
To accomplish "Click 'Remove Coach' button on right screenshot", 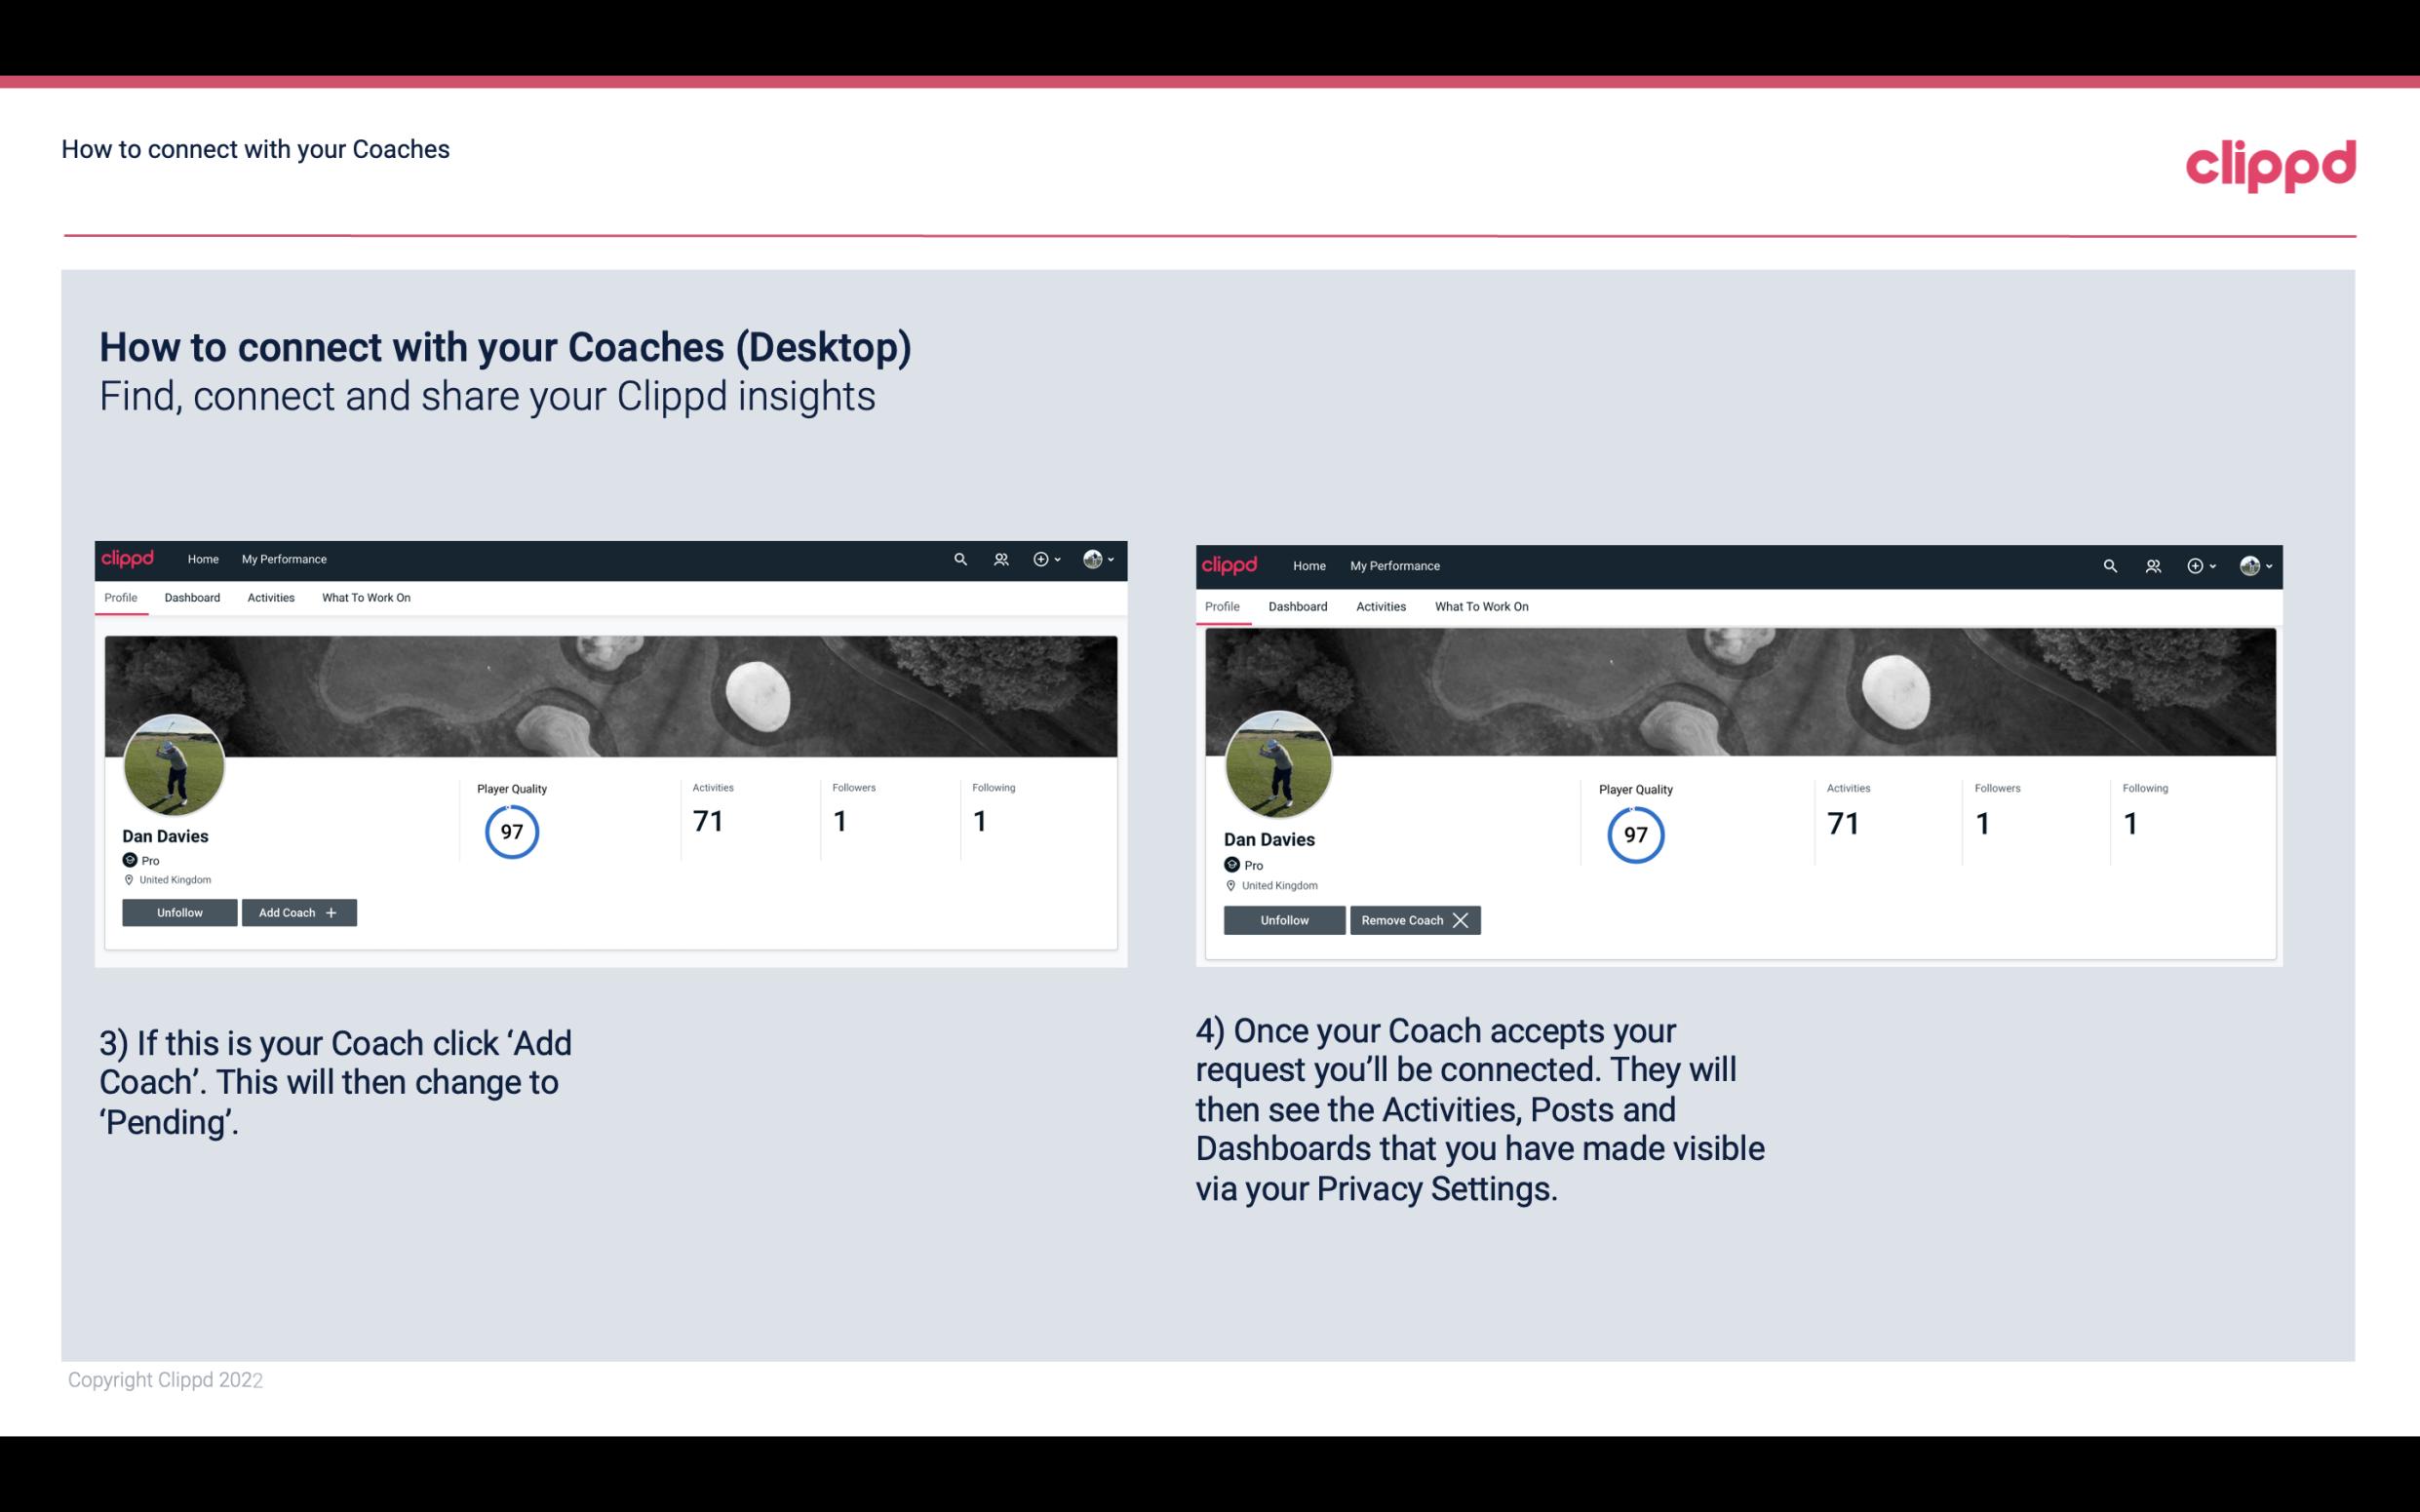I will [1415, 919].
